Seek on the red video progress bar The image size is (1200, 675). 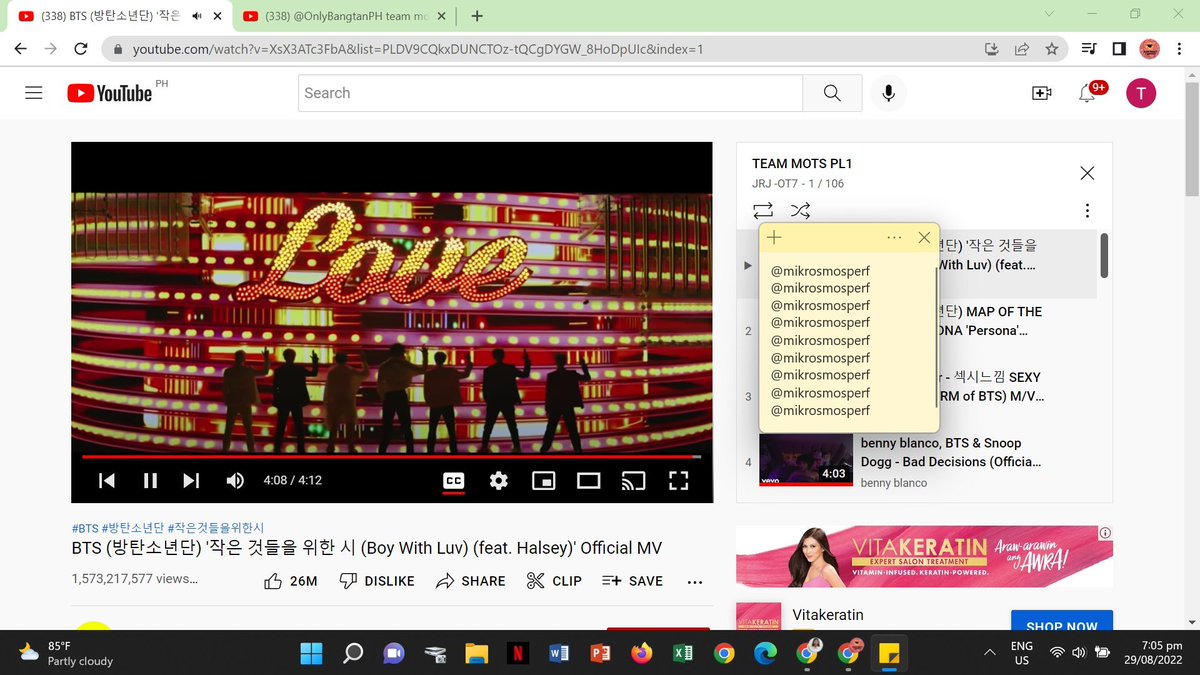tap(392, 457)
